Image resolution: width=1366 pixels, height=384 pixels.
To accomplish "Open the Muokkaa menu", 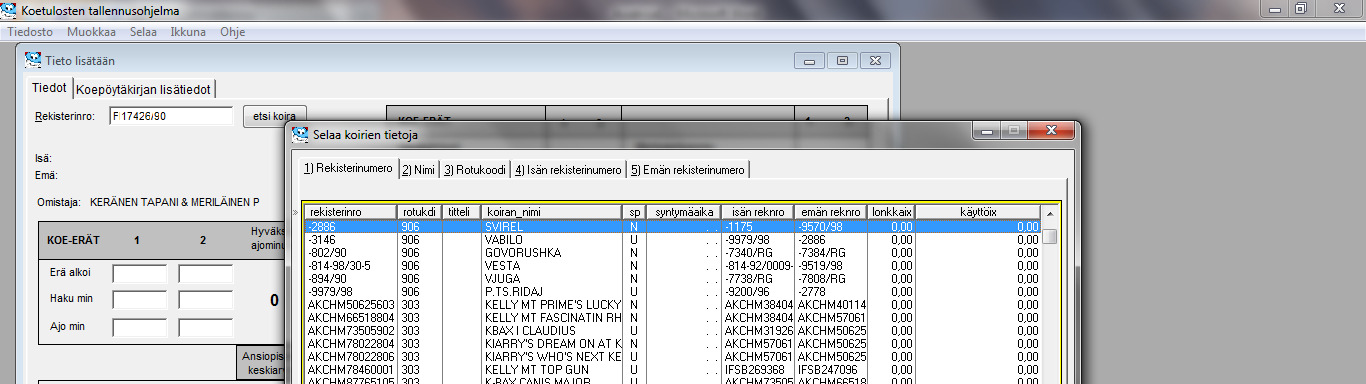I will coord(91,32).
